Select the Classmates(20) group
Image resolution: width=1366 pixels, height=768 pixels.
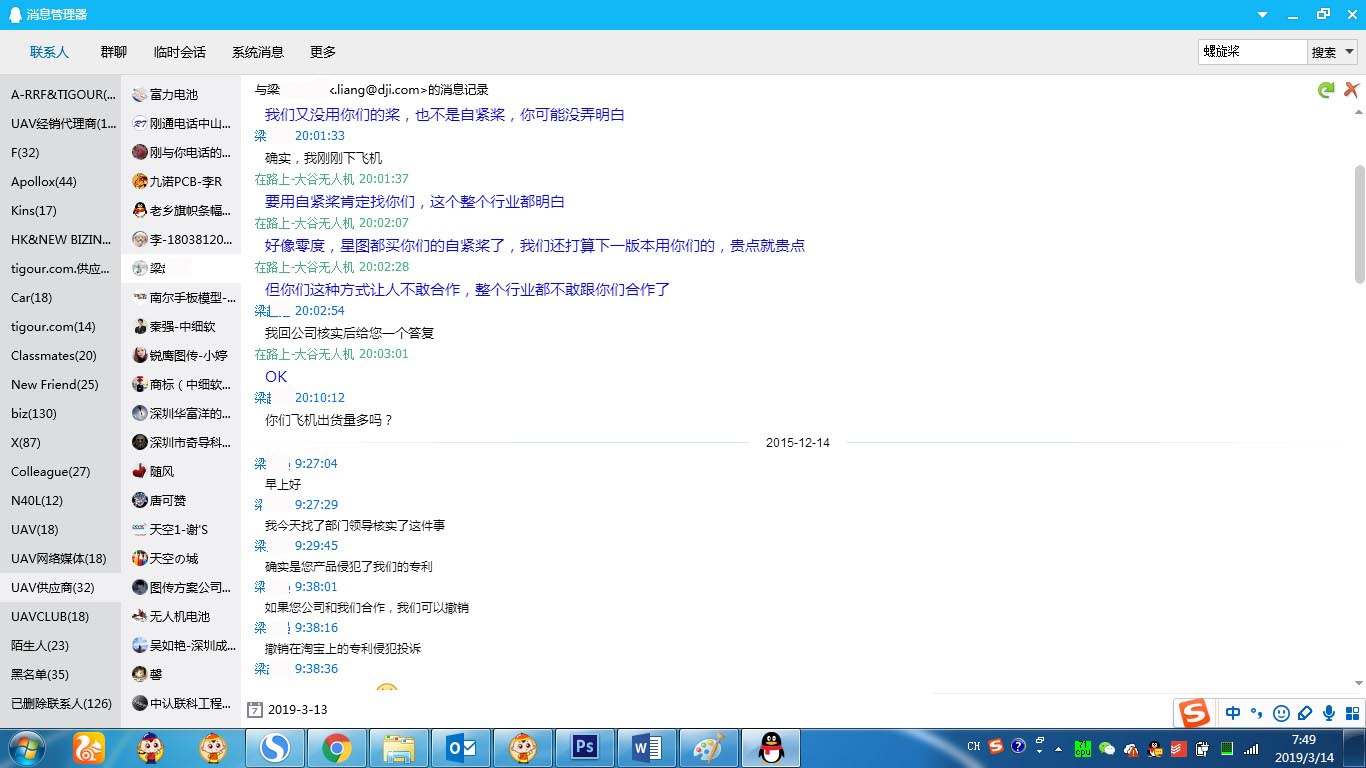60,355
